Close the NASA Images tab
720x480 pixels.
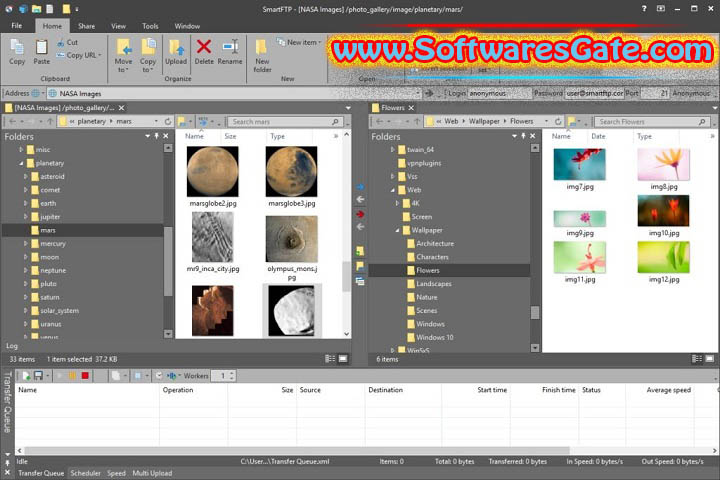click(121, 108)
